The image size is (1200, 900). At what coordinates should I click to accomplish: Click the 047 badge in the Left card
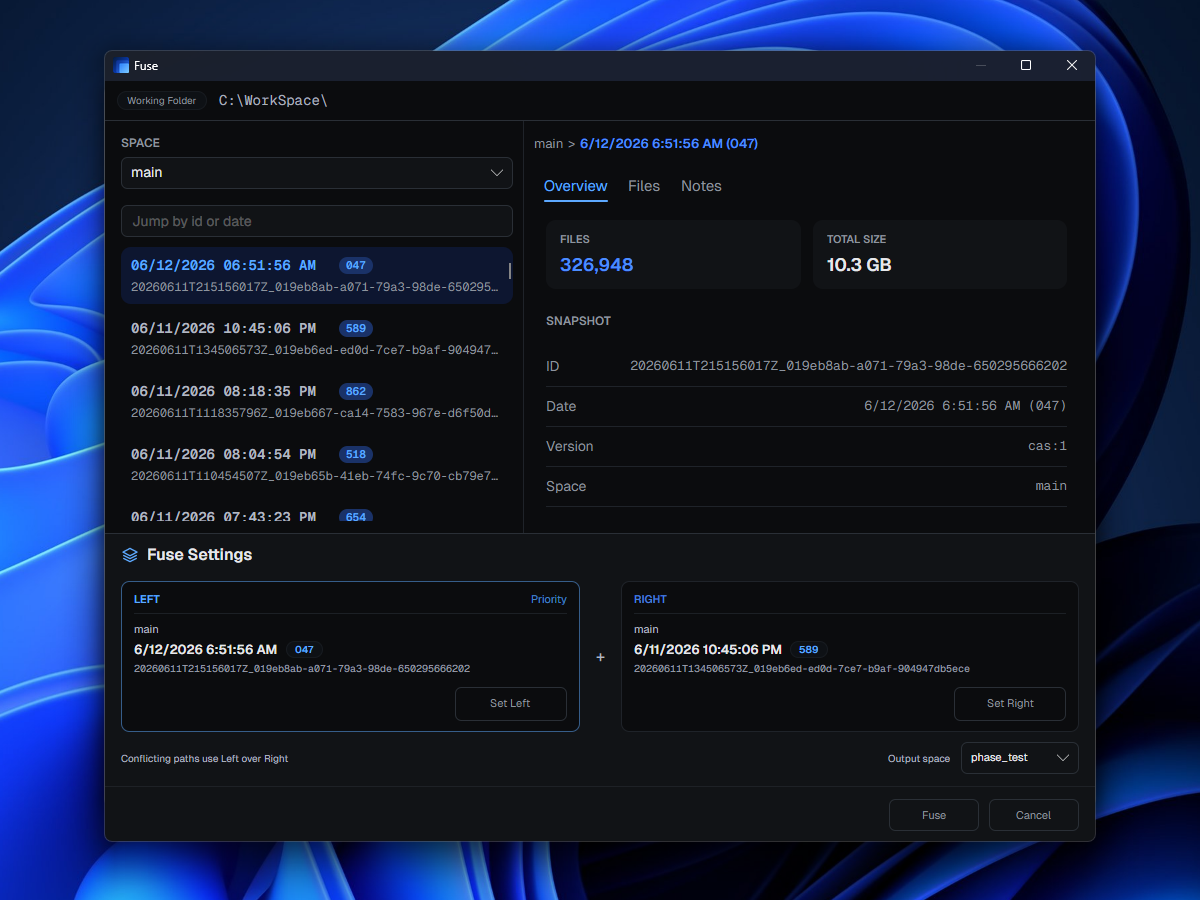coord(304,650)
